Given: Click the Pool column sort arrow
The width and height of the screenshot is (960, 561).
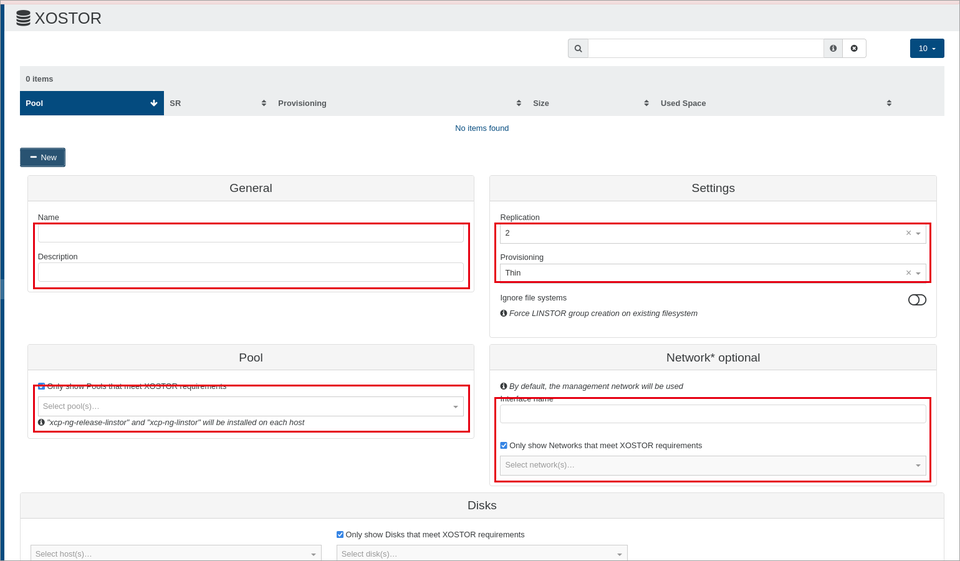Looking at the screenshot, I should pyautogui.click(x=154, y=104).
